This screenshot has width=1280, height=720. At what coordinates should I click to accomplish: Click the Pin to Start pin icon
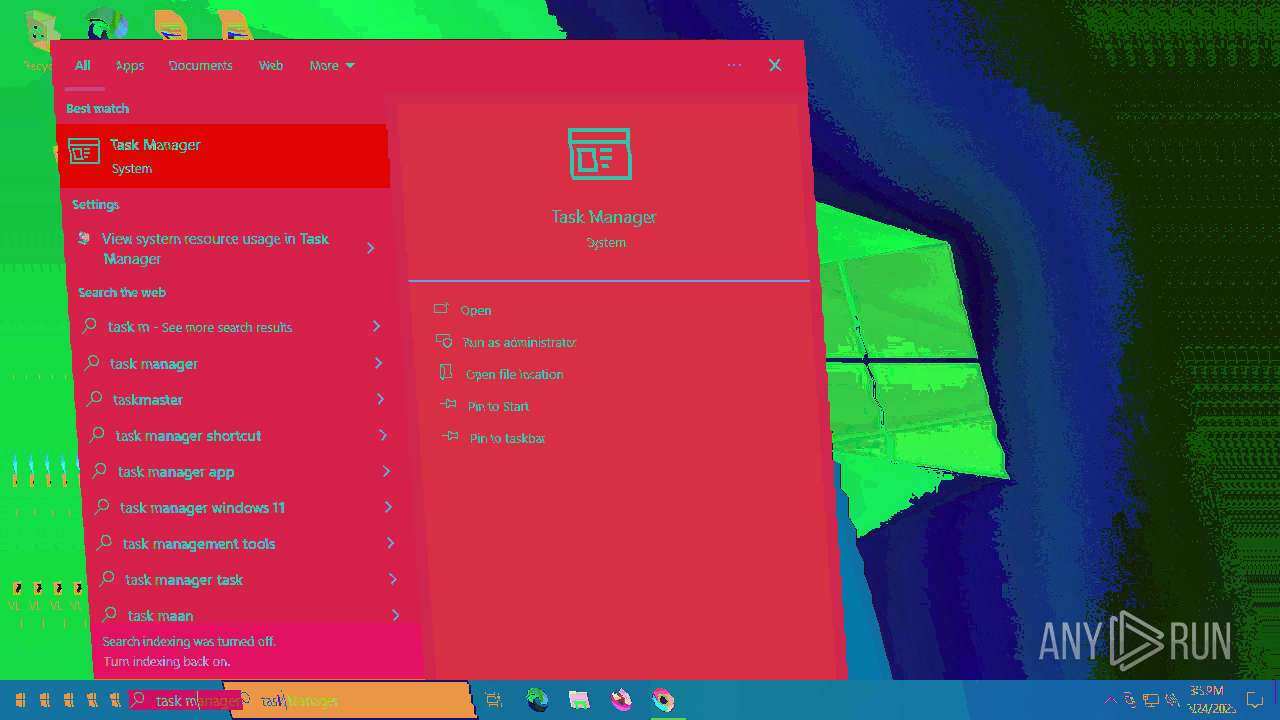click(x=448, y=405)
